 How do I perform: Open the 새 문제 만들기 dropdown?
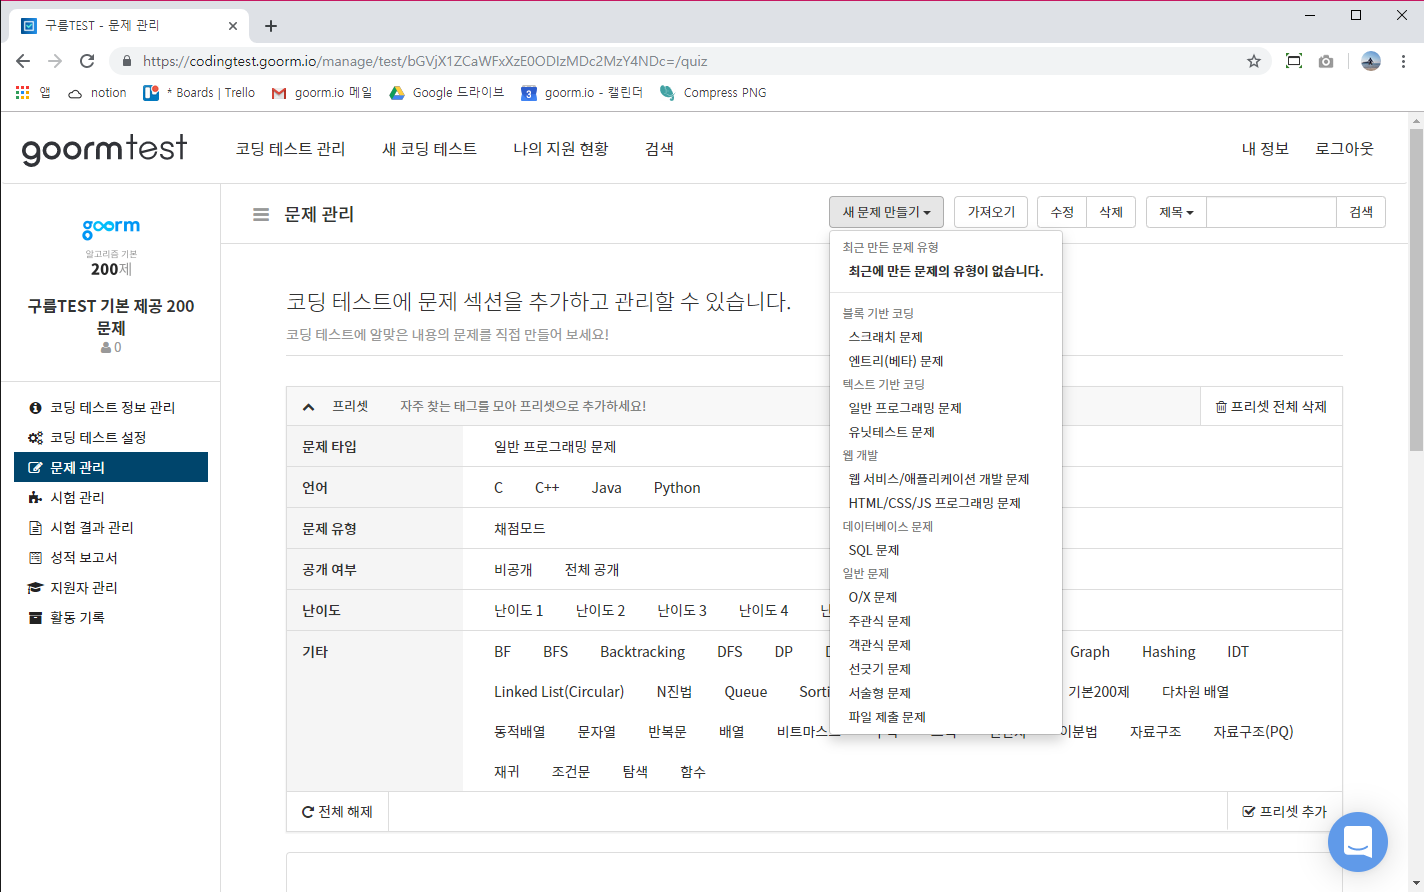886,211
